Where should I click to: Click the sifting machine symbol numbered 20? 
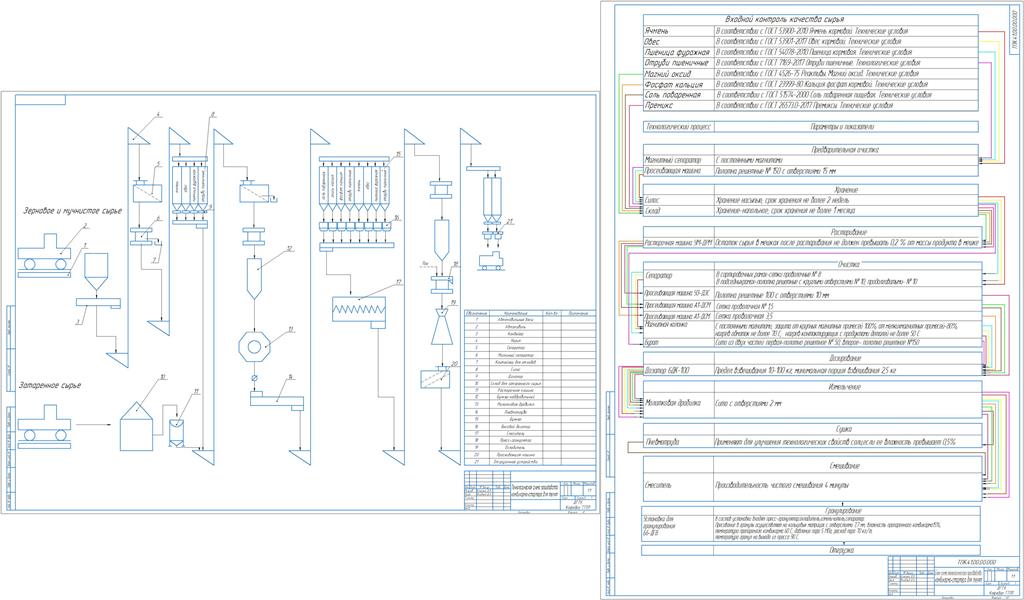click(x=434, y=379)
